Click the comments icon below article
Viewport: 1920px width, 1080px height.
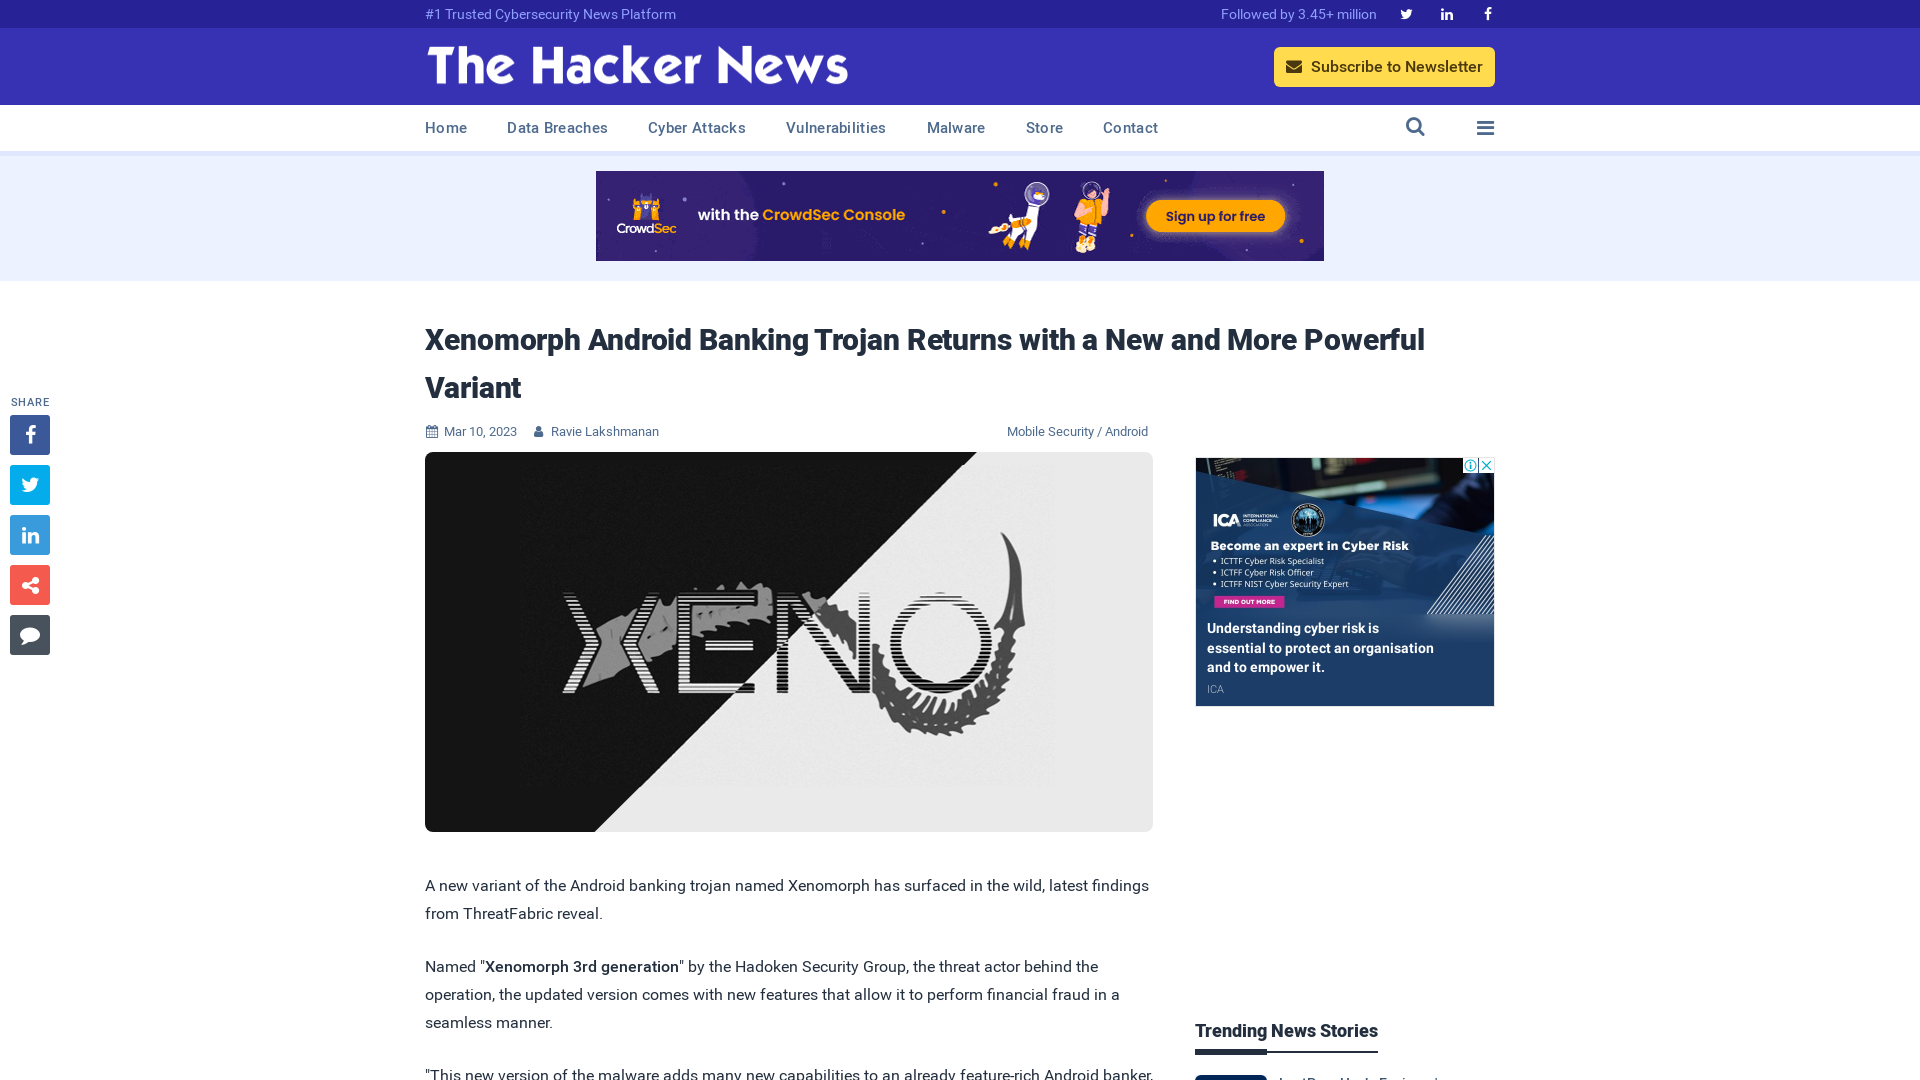[29, 634]
